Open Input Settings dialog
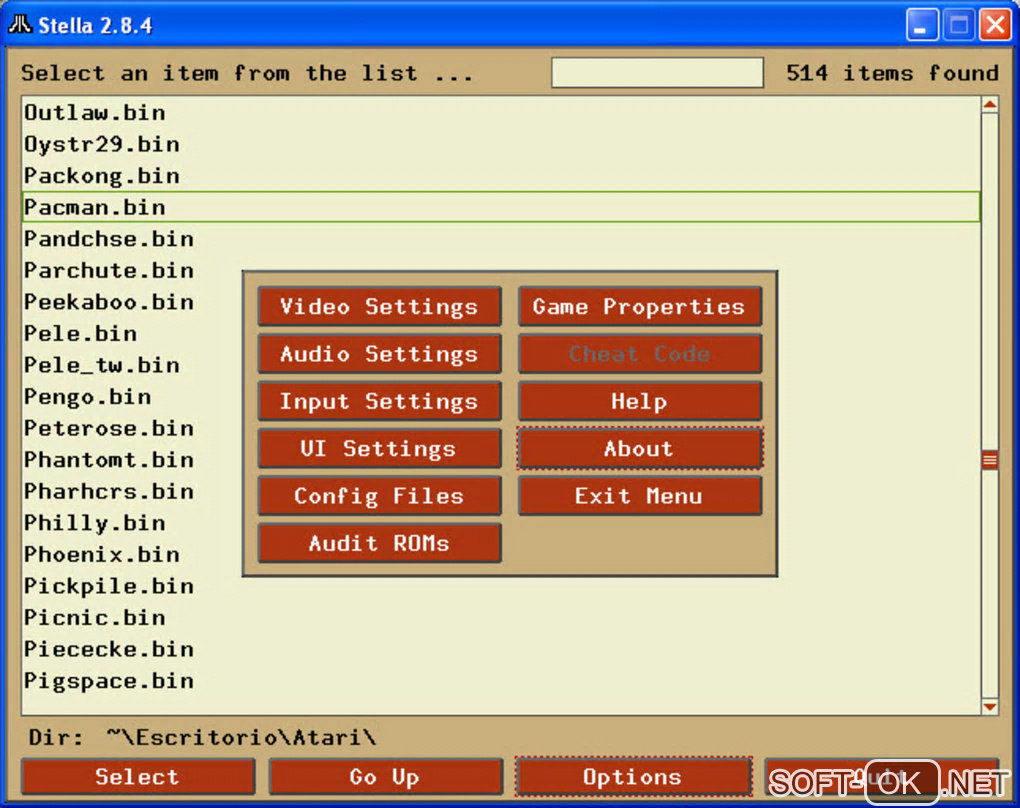Image resolution: width=1020 pixels, height=808 pixels. tap(379, 401)
